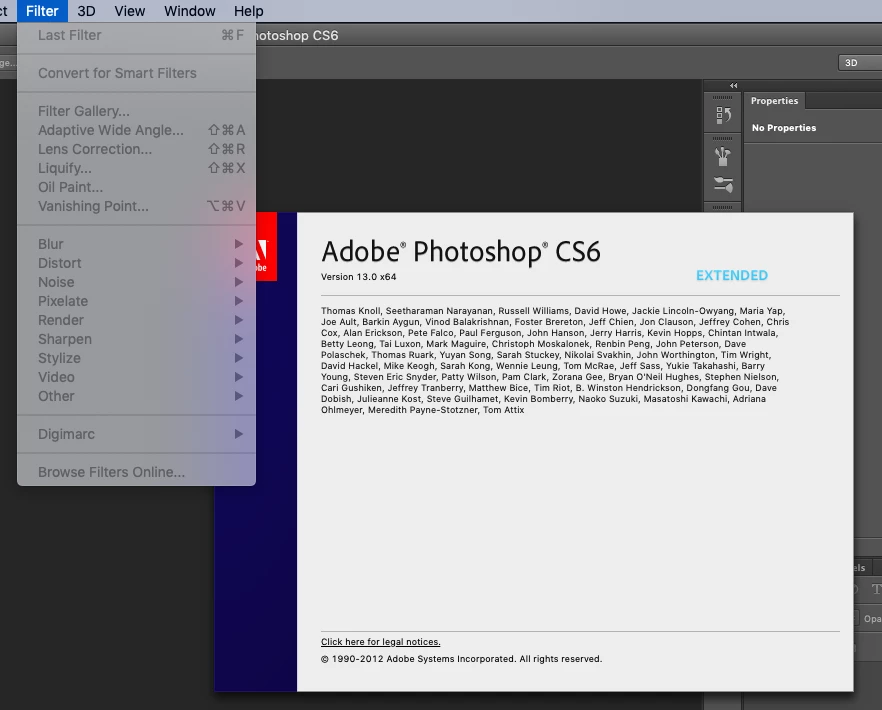Open the 3D workspace switcher dropdown

tap(860, 63)
